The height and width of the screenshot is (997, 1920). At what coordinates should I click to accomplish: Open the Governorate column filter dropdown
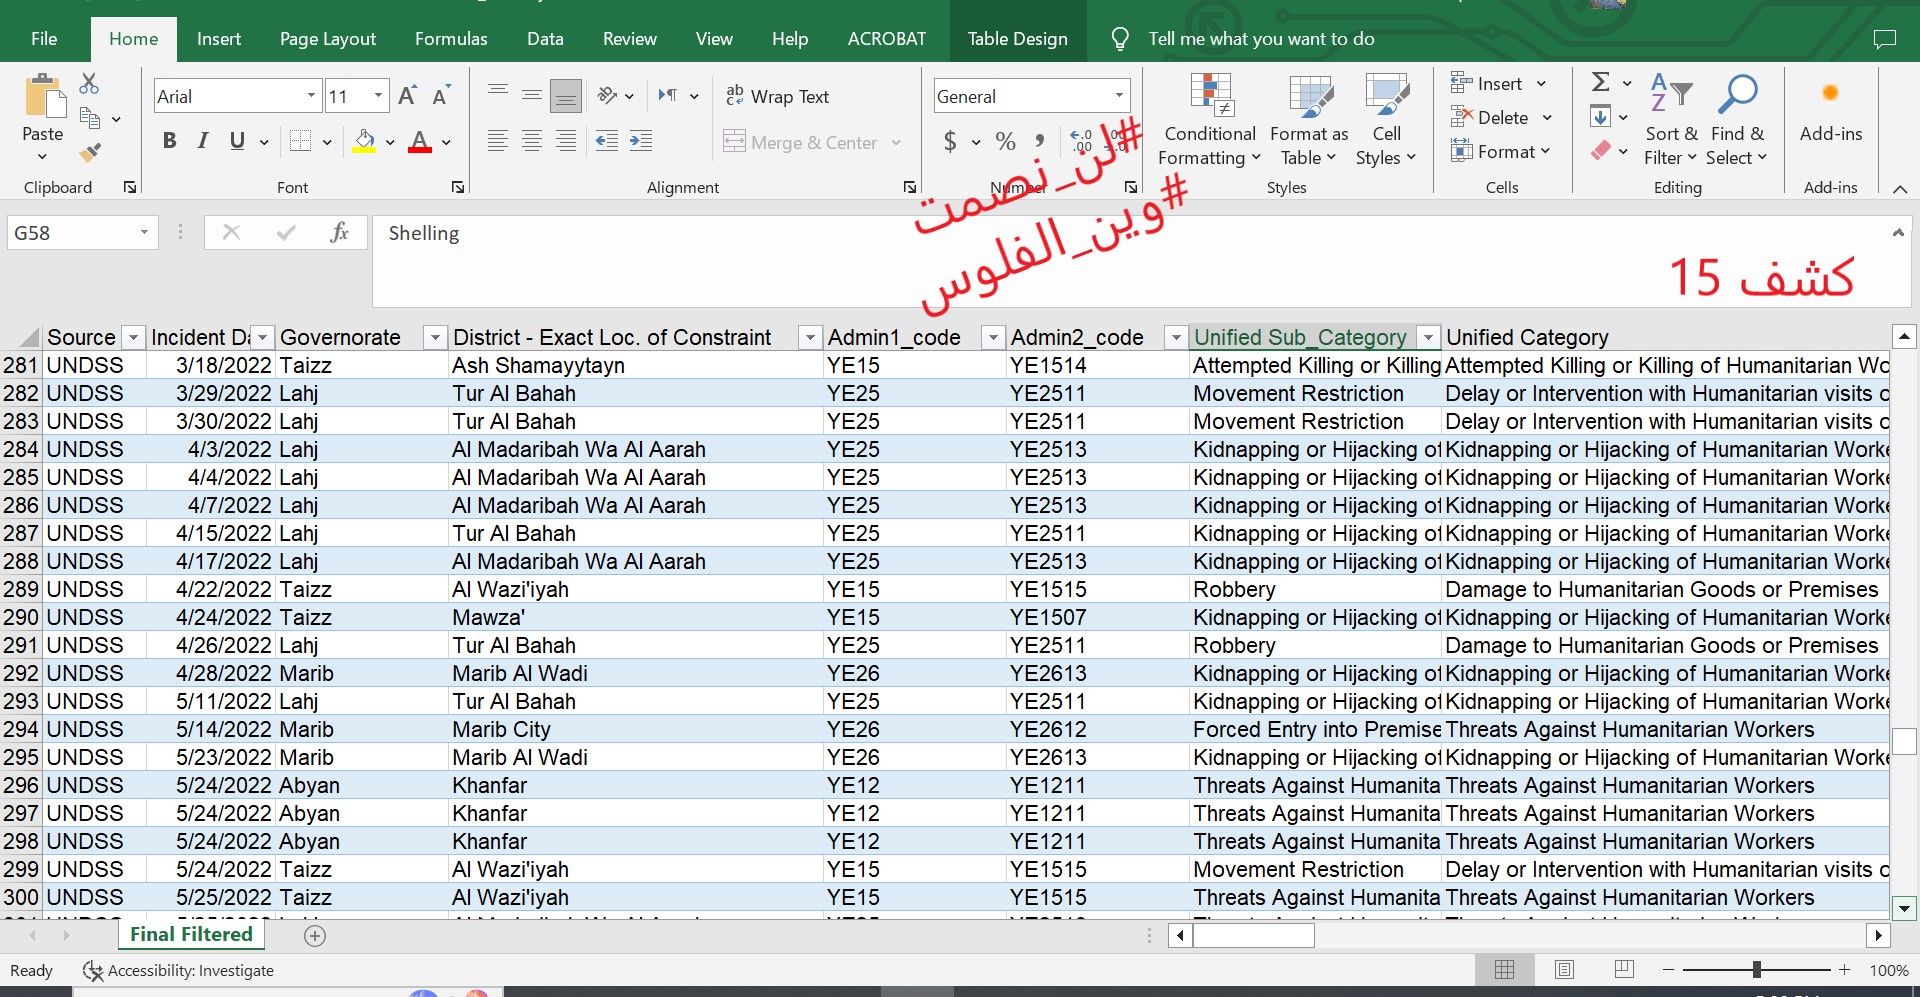point(434,338)
